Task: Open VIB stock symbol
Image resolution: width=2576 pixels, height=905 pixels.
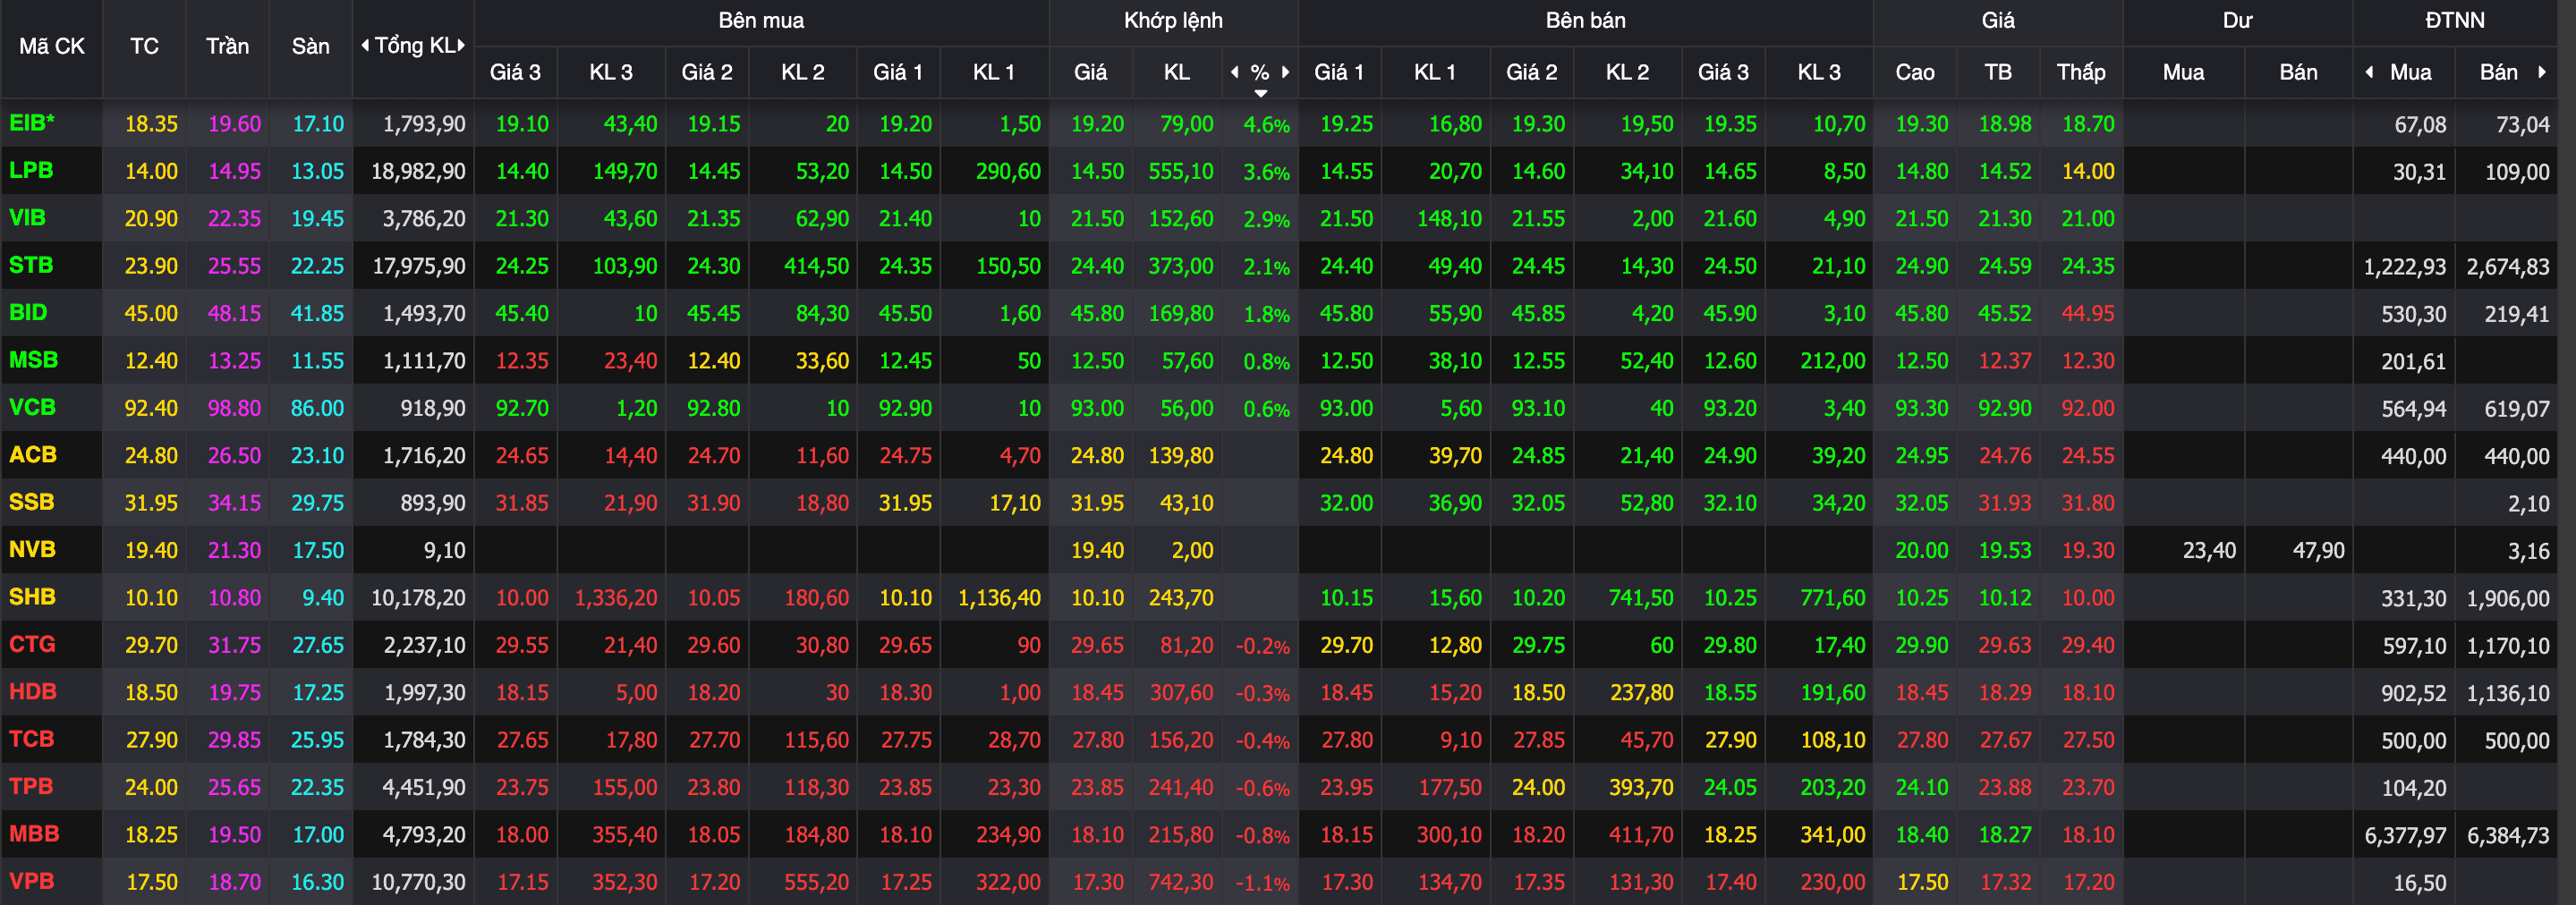Action: (27, 217)
